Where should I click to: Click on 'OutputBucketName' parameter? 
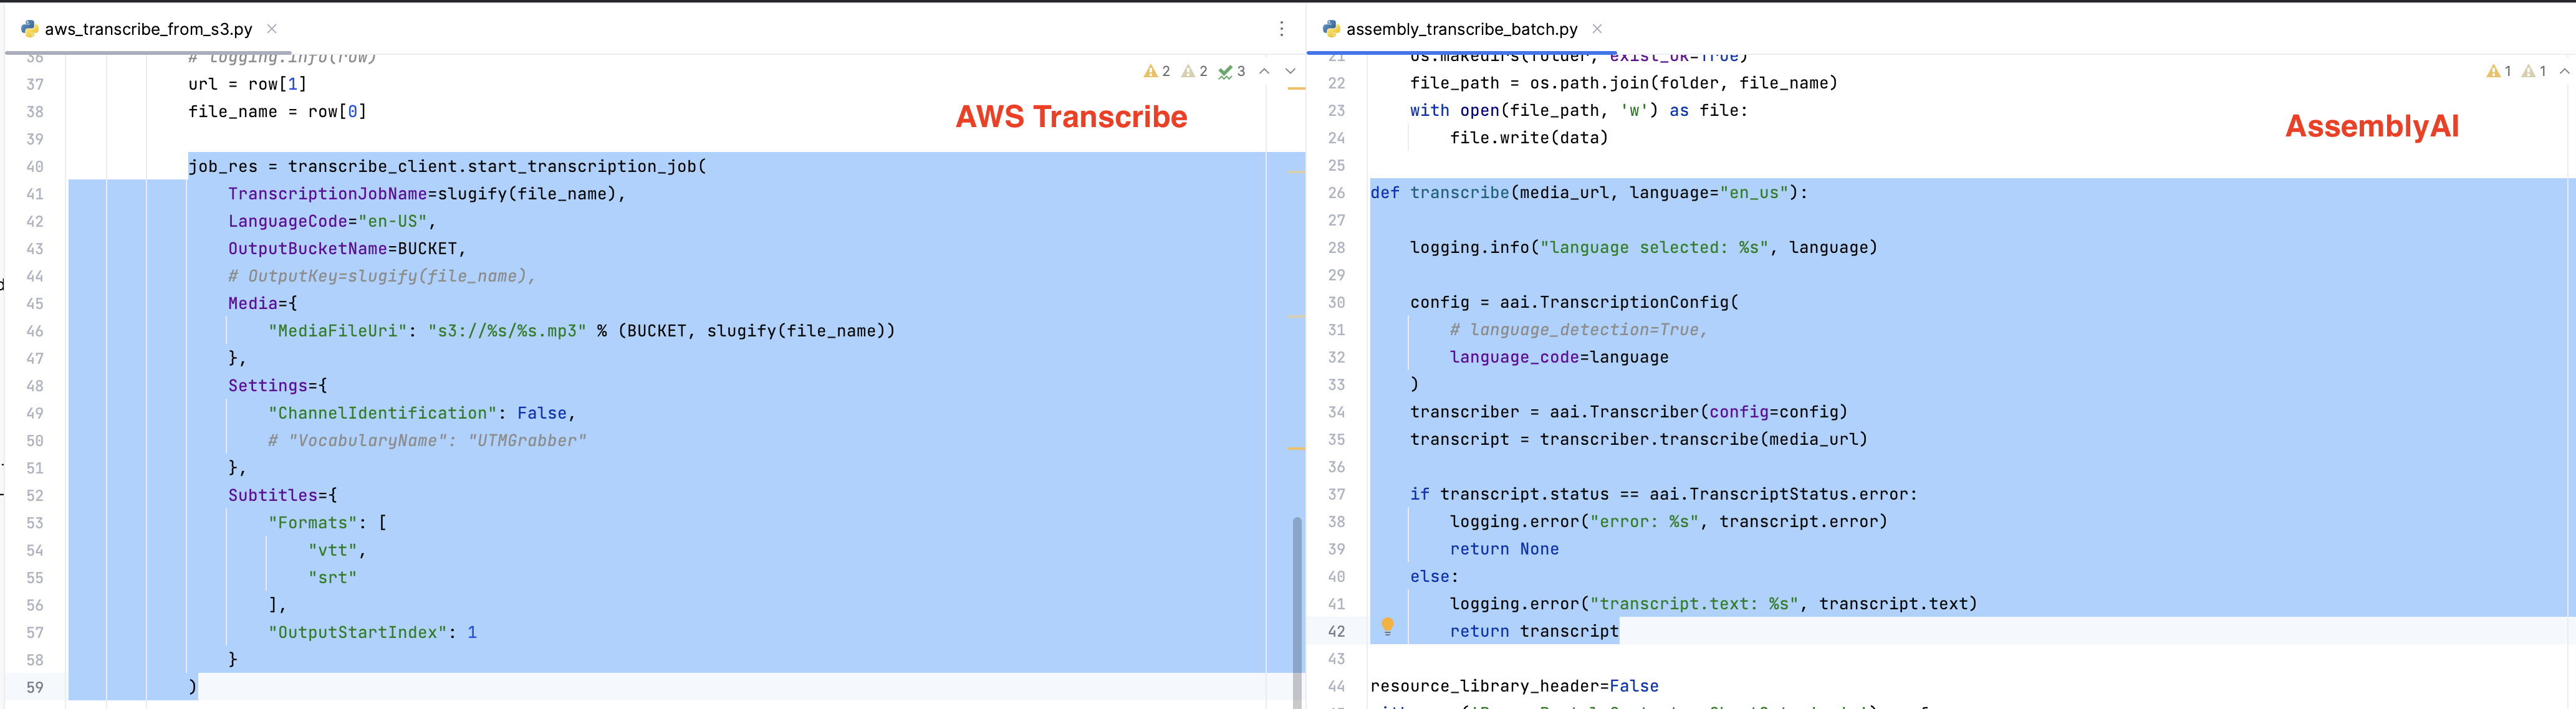[307, 249]
